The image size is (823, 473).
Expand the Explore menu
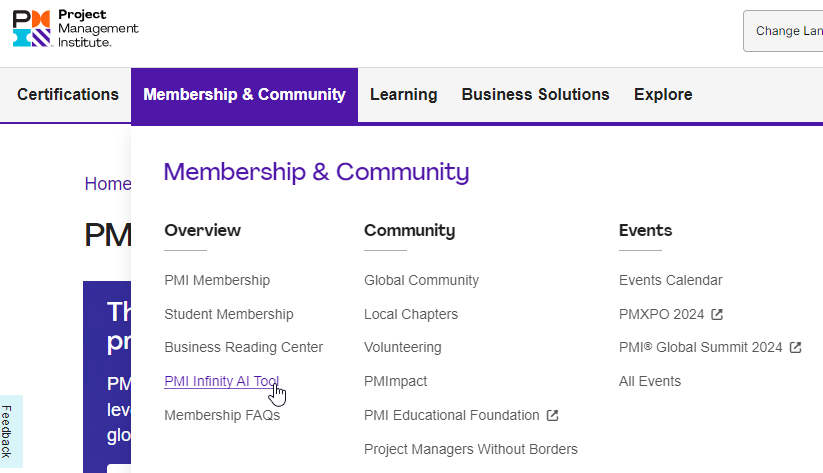pos(663,95)
